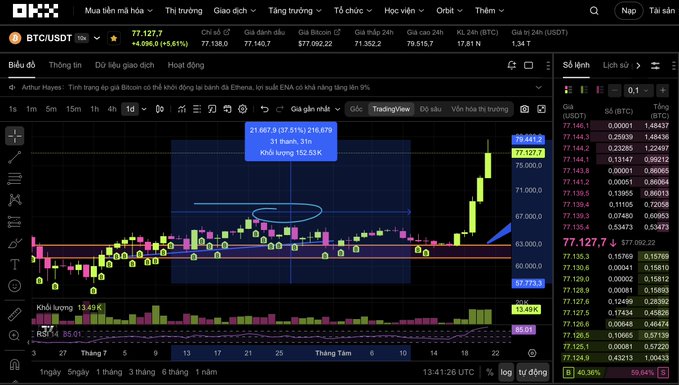679x385 pixels.
Task: Select the ruler measure tool
Action: coord(15,314)
